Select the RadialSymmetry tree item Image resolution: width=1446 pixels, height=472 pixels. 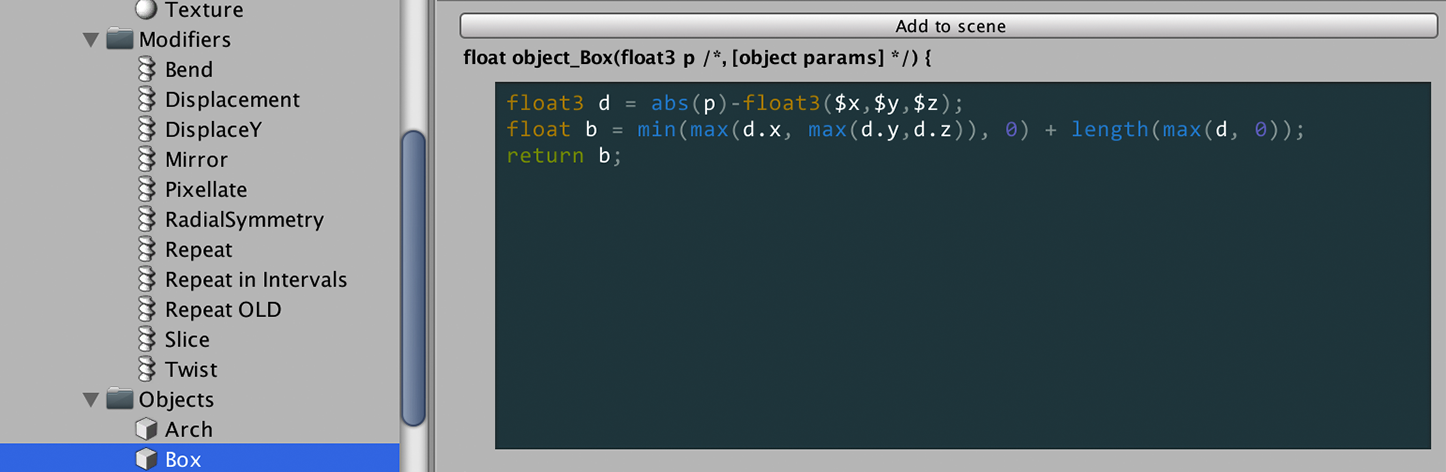pos(244,220)
